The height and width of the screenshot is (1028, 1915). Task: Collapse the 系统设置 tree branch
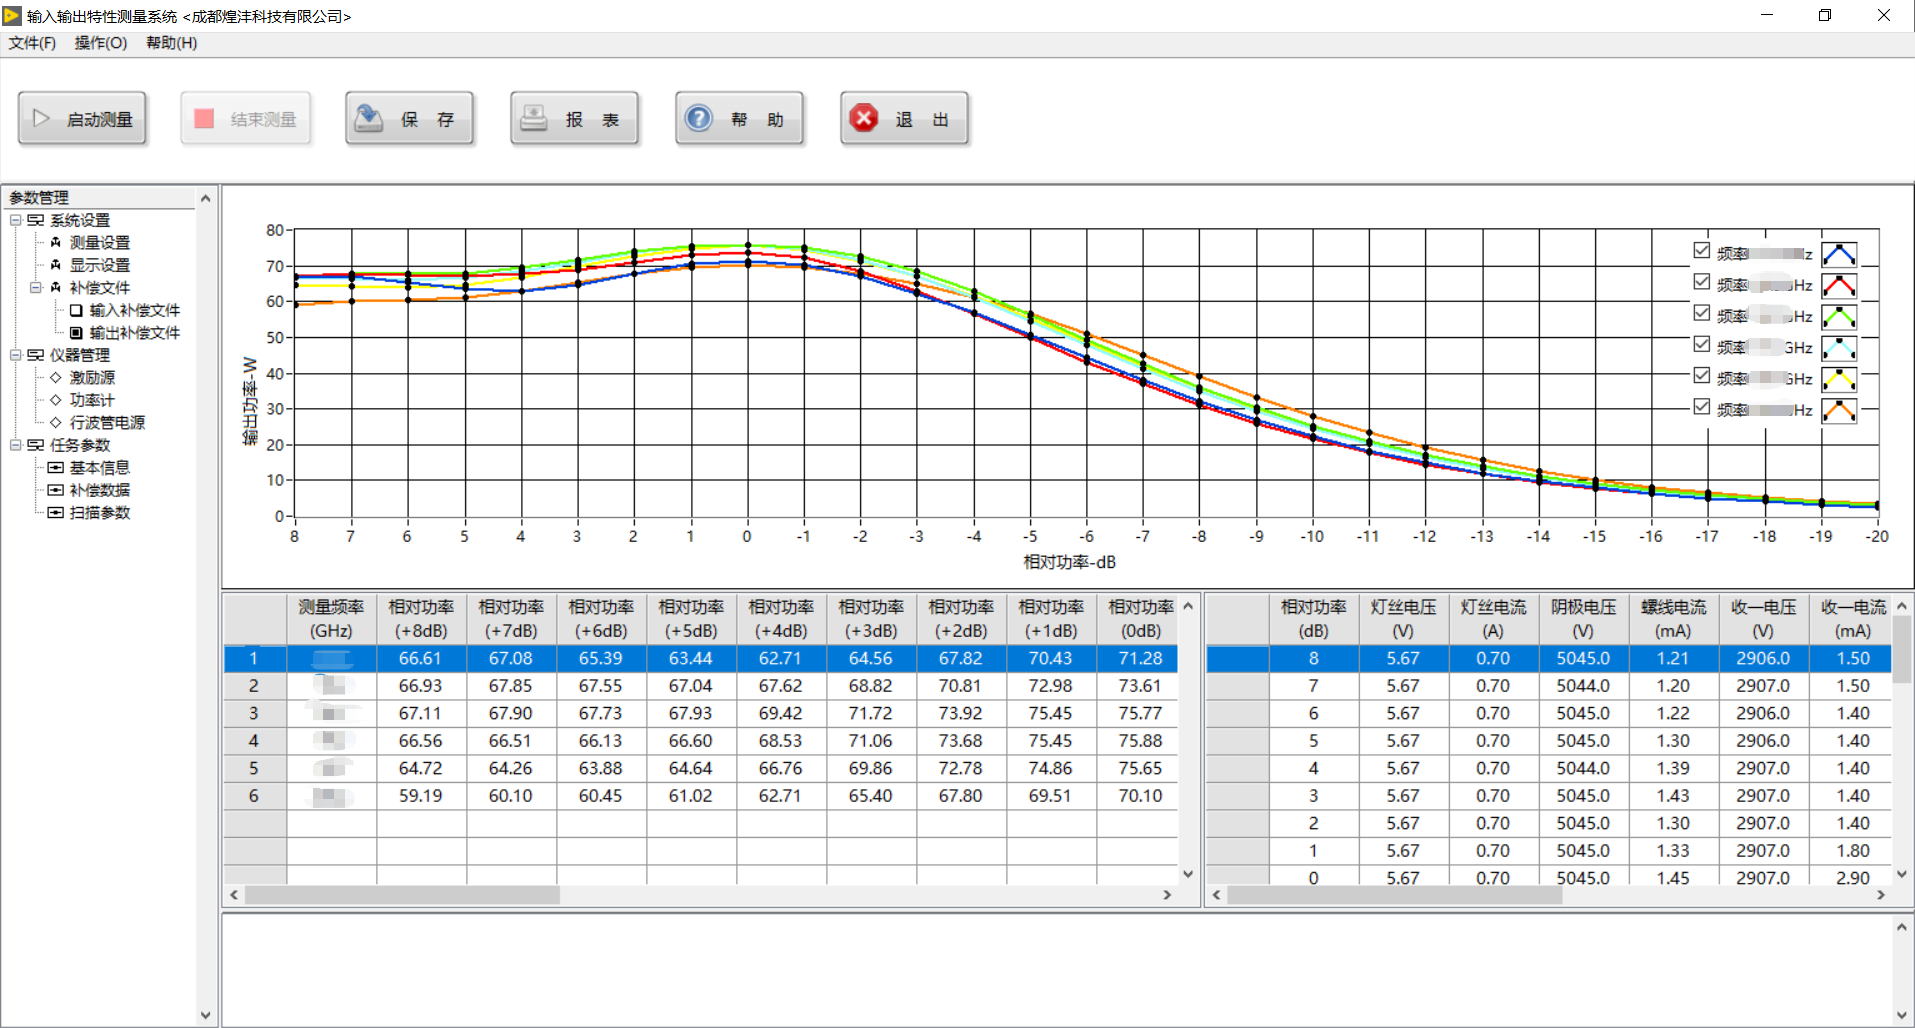pos(16,220)
